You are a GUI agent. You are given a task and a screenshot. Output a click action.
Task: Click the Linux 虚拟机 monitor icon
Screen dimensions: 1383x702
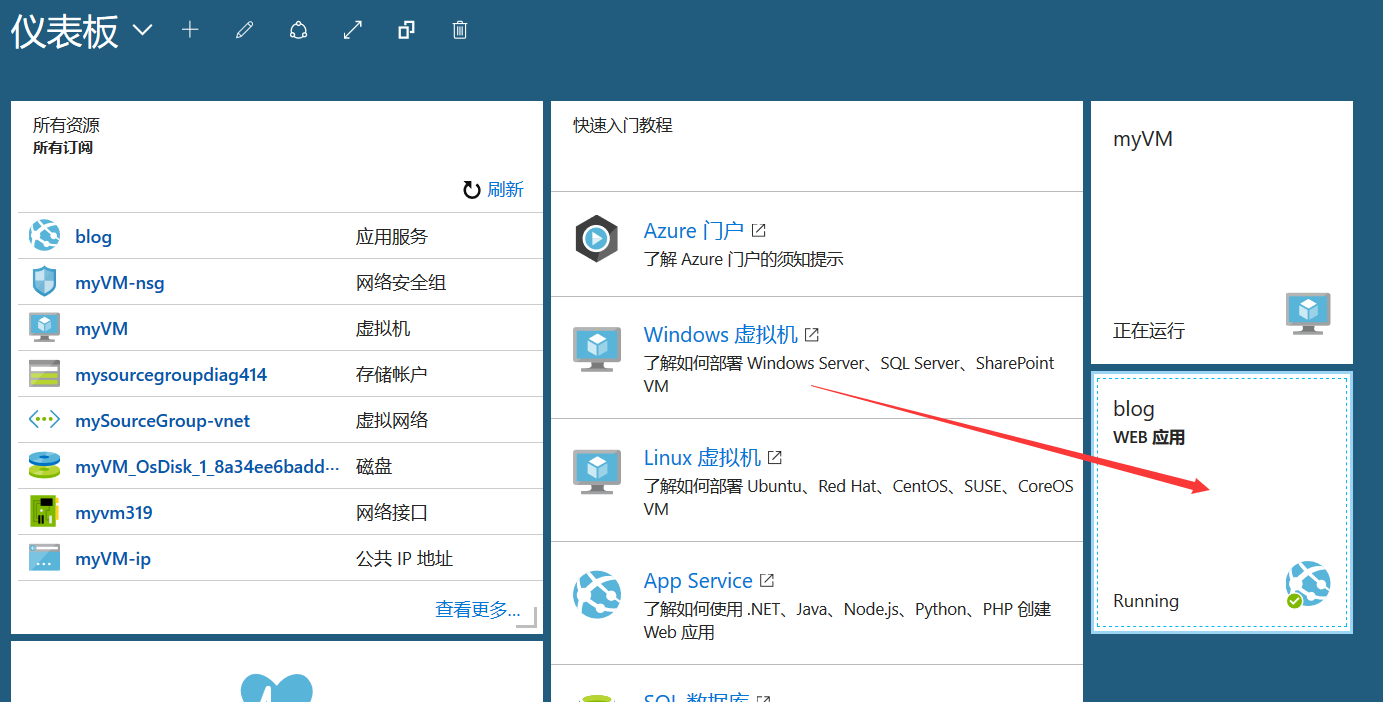(x=597, y=471)
